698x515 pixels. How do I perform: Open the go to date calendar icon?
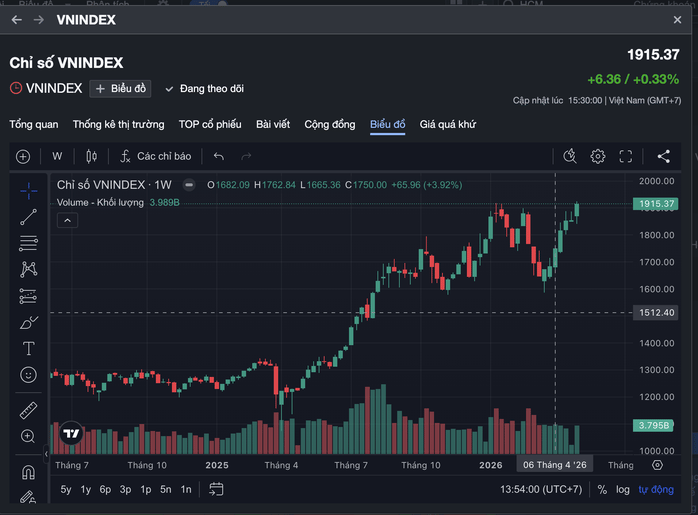(216, 489)
